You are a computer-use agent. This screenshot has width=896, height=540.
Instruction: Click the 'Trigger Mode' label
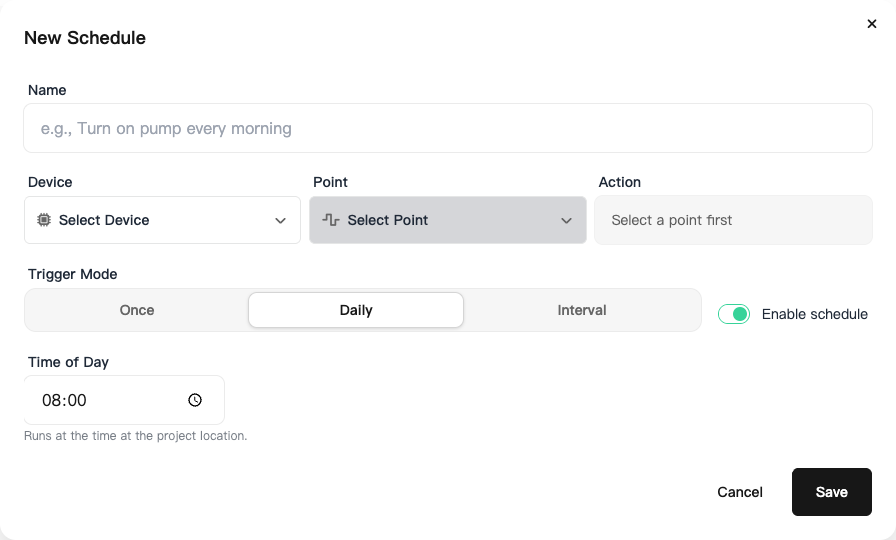click(x=73, y=274)
